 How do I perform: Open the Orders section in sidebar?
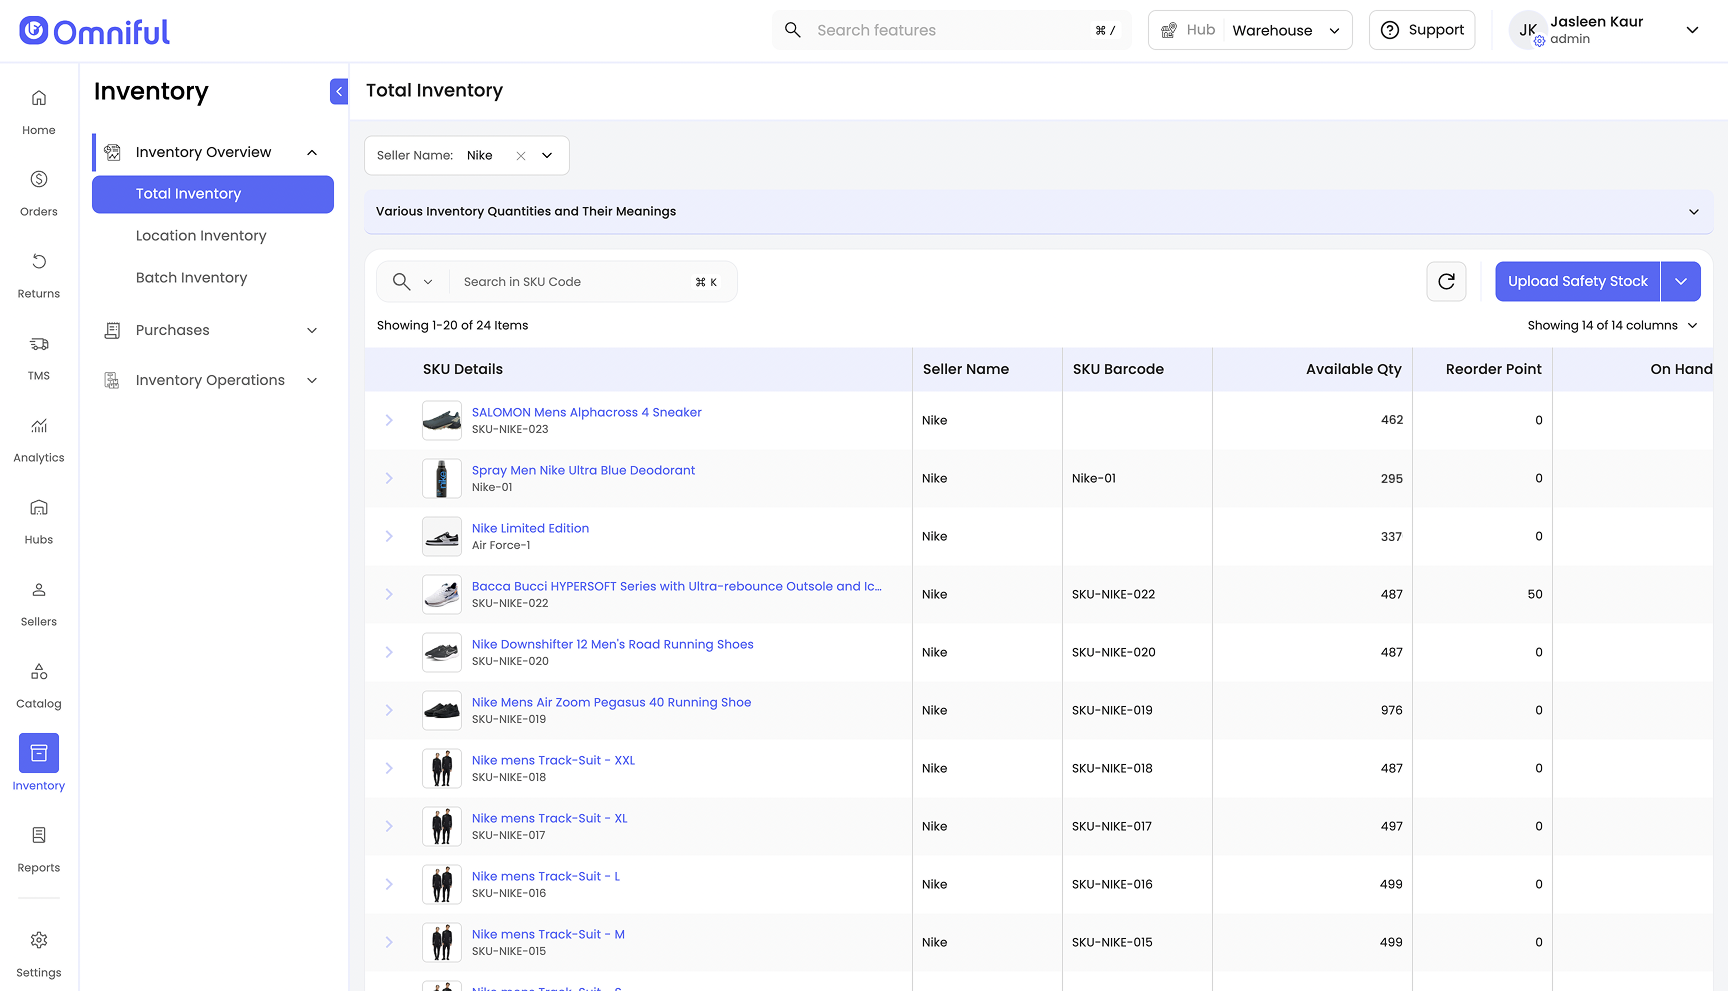tap(39, 191)
